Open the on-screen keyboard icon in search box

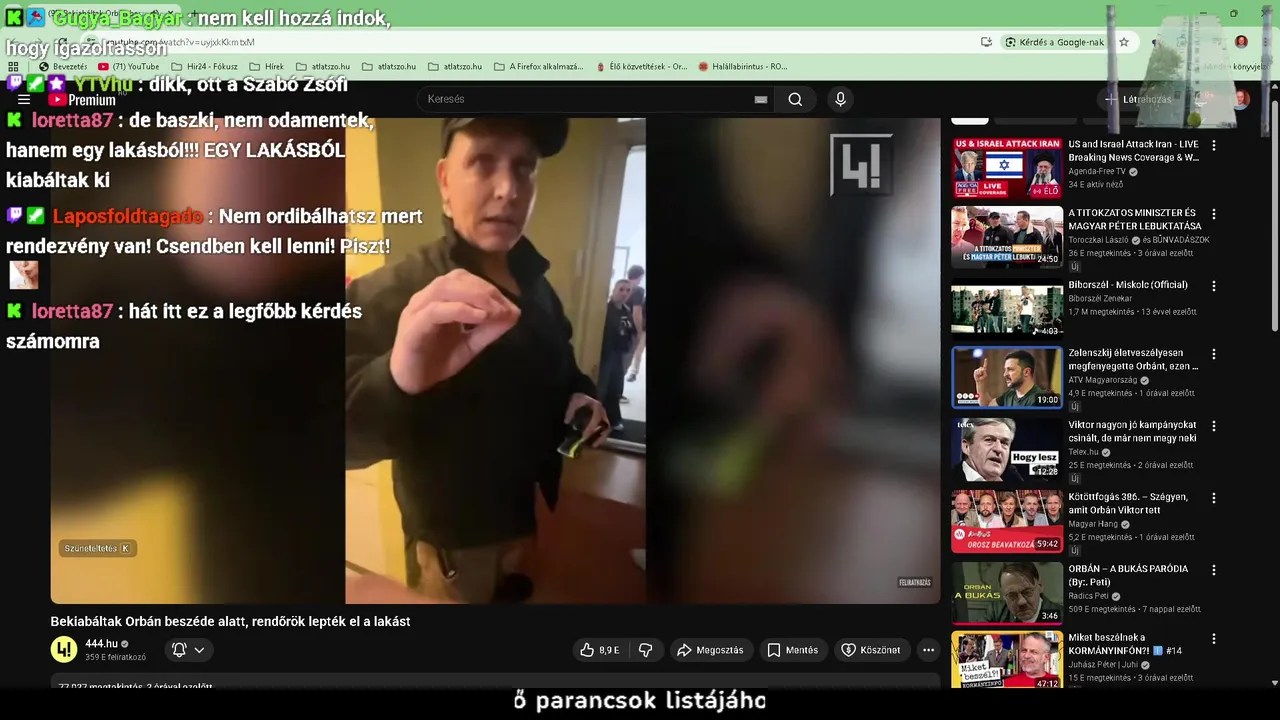point(761,99)
